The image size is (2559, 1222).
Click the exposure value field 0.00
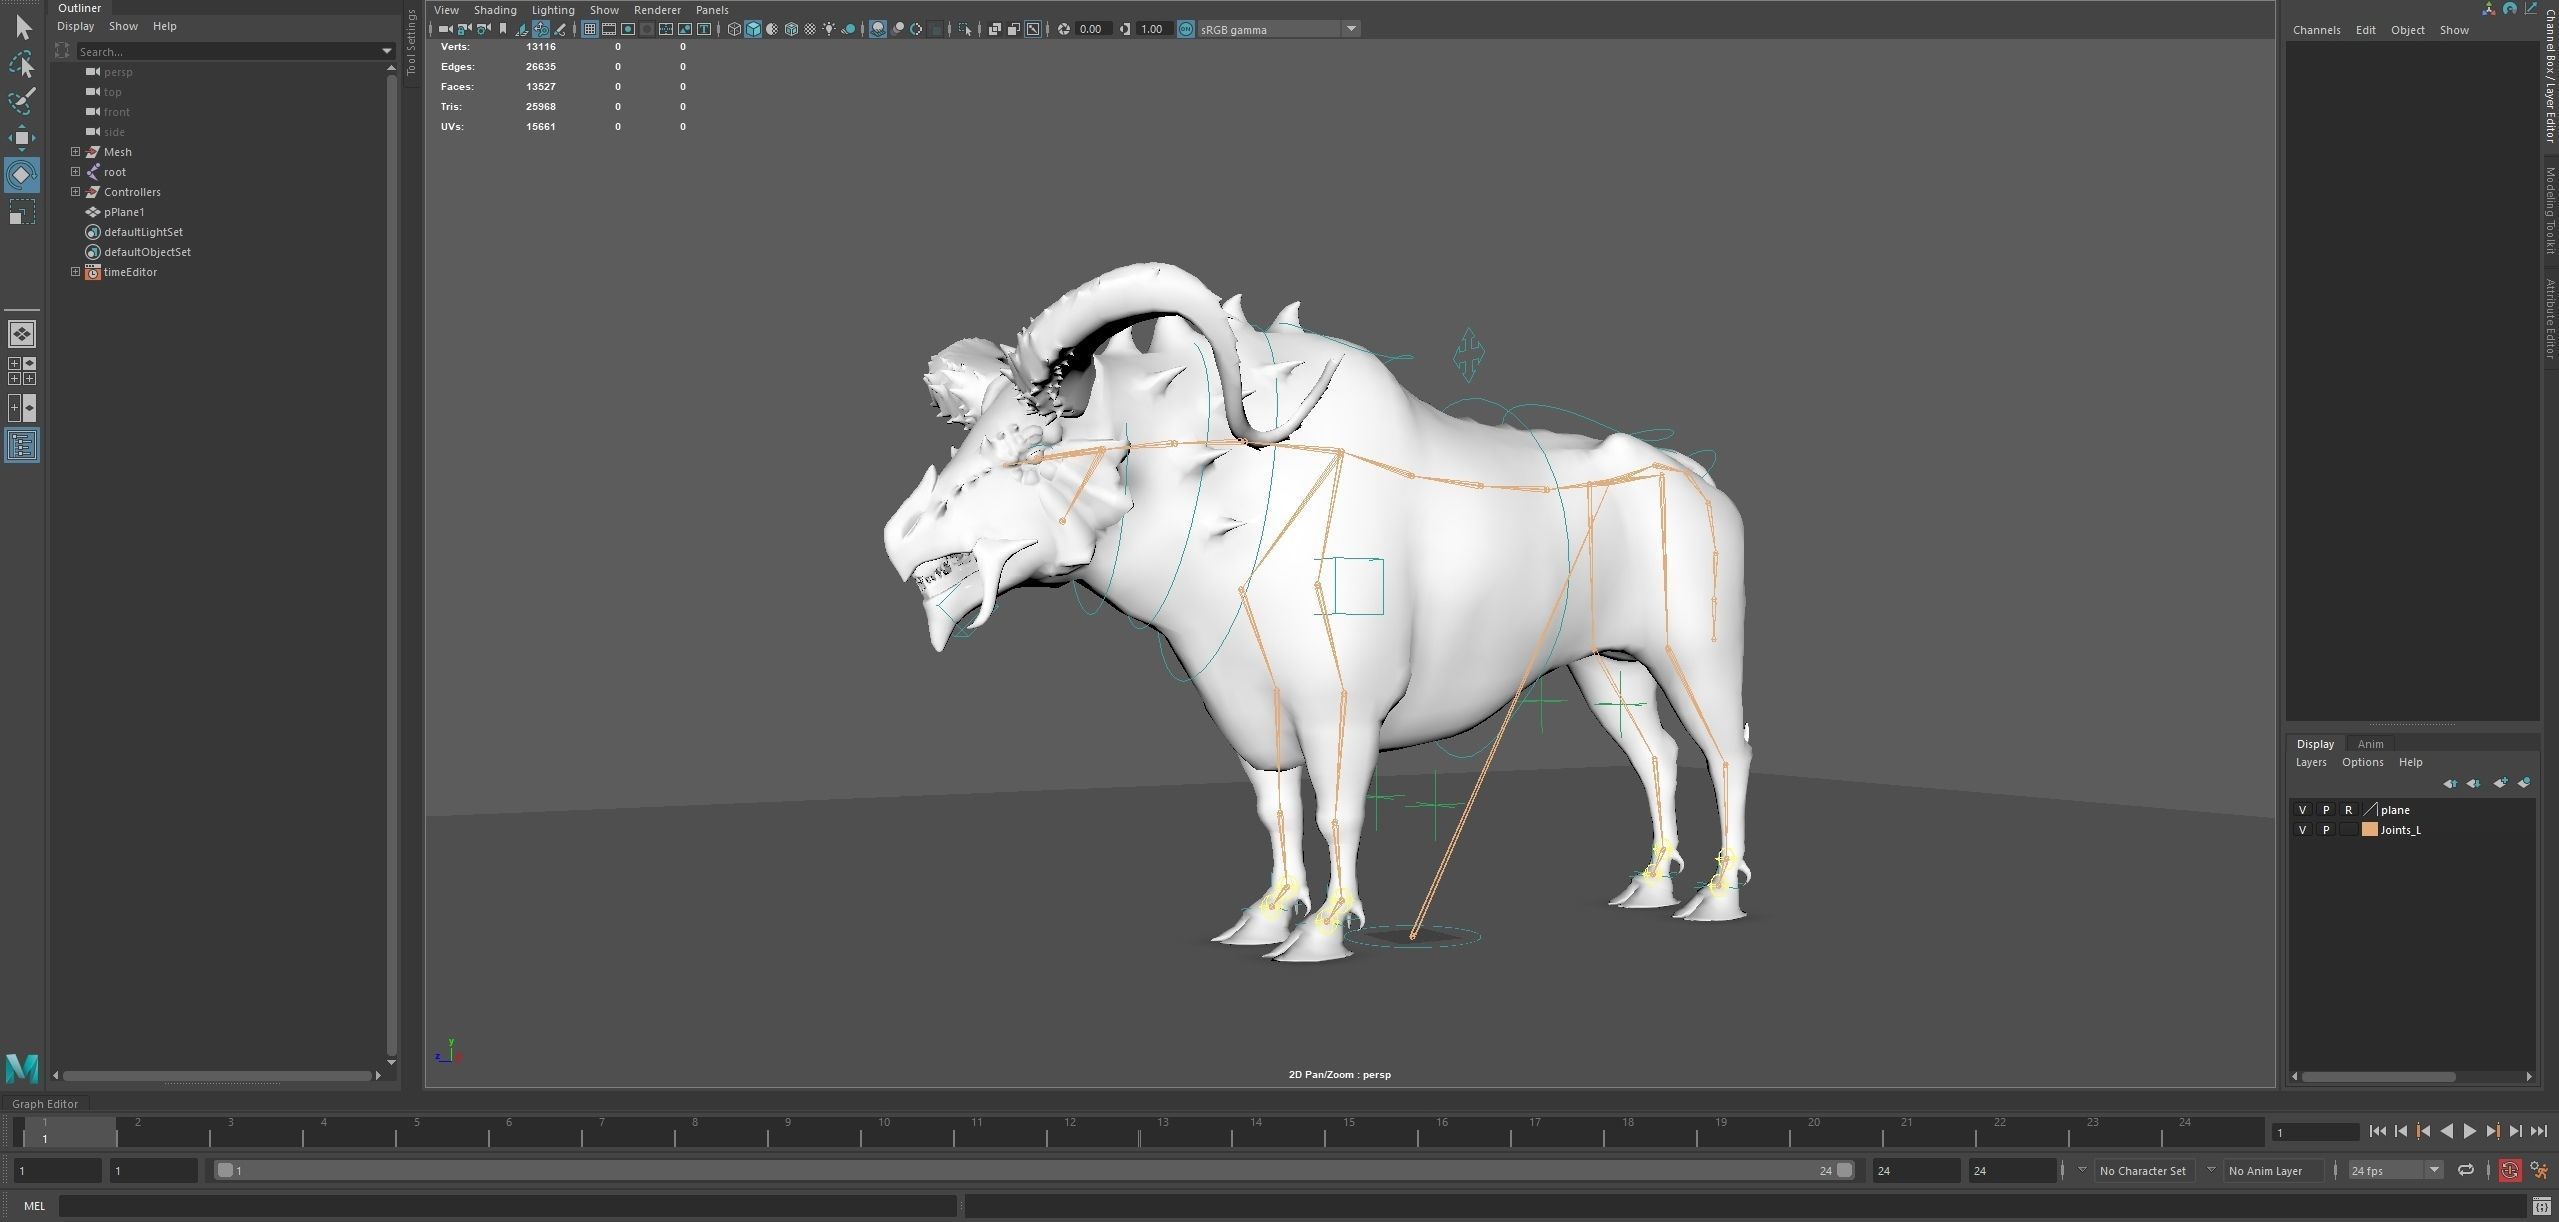[x=1093, y=29]
